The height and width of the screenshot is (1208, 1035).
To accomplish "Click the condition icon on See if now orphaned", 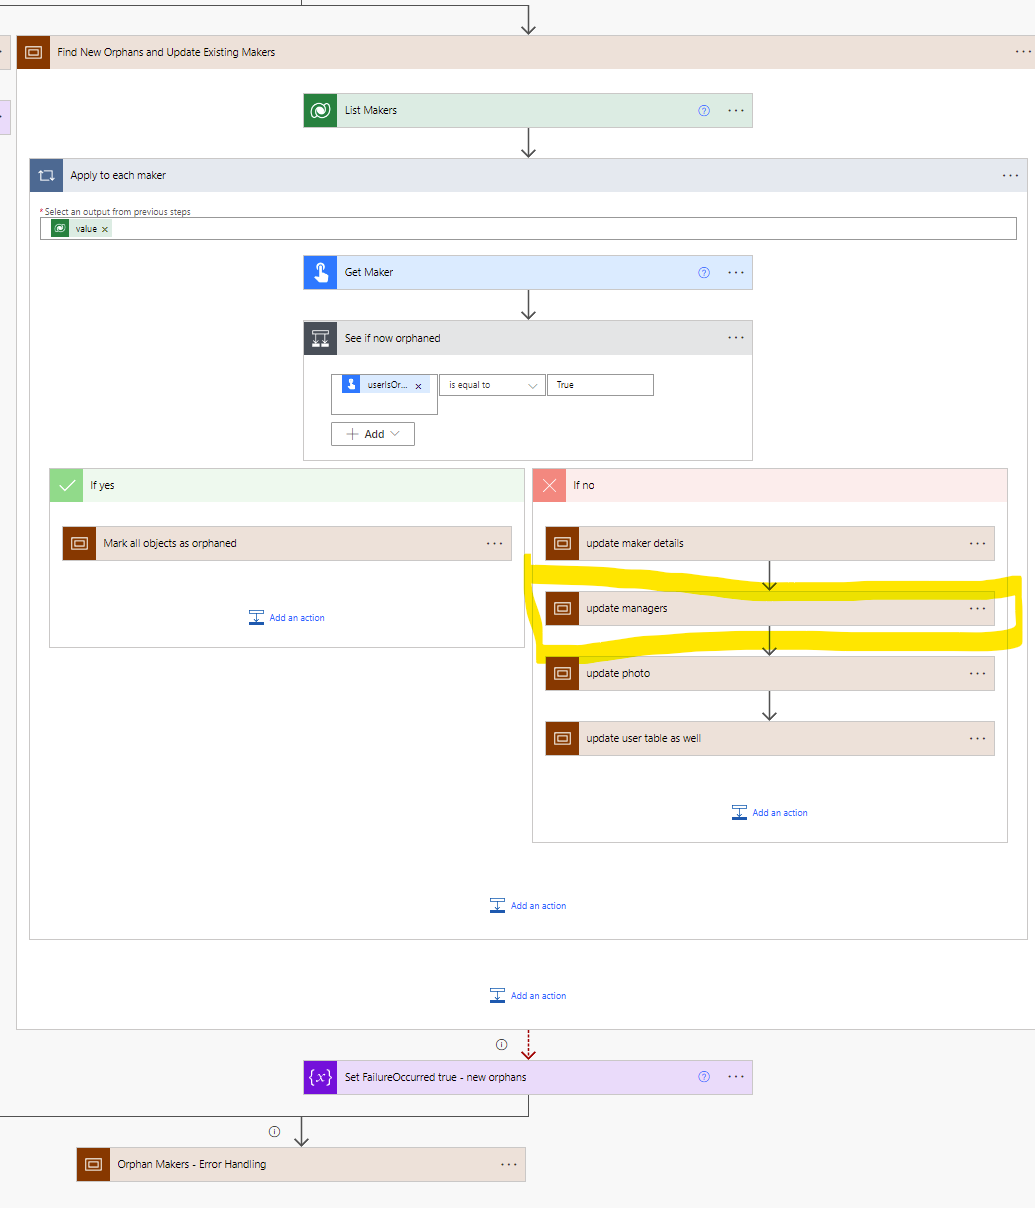I will tap(319, 338).
